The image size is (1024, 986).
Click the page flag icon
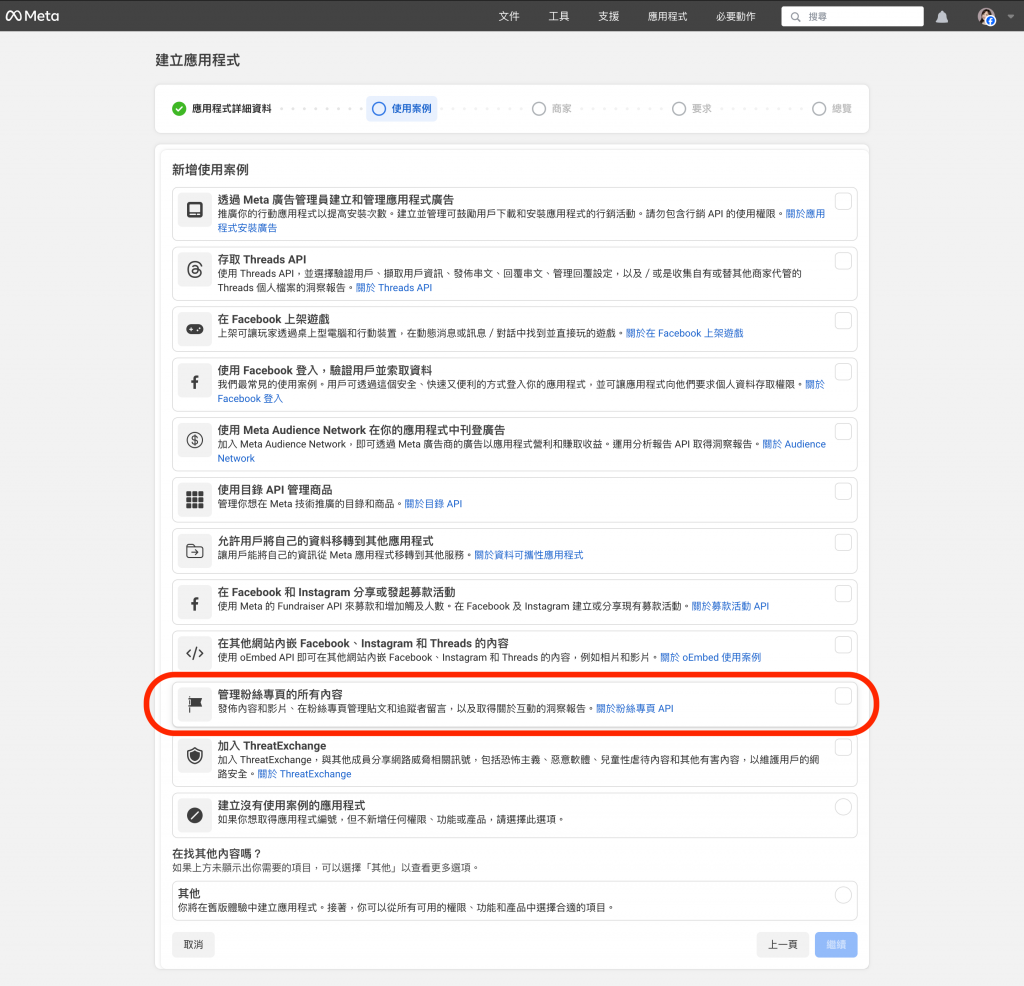(x=195, y=704)
